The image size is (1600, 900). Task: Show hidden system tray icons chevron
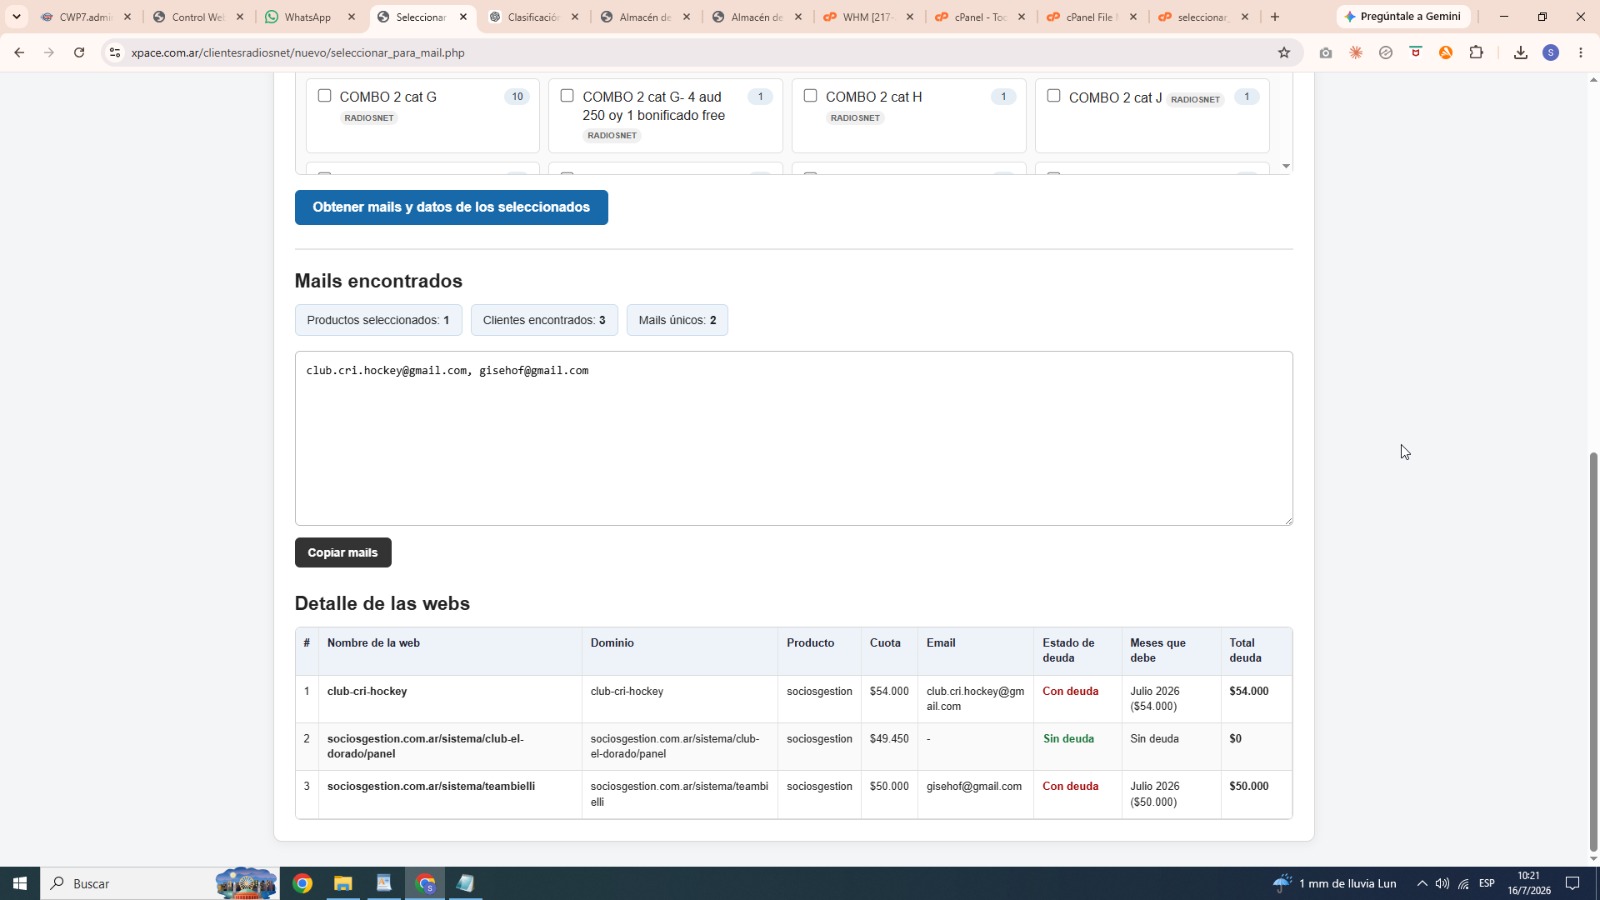point(1421,883)
